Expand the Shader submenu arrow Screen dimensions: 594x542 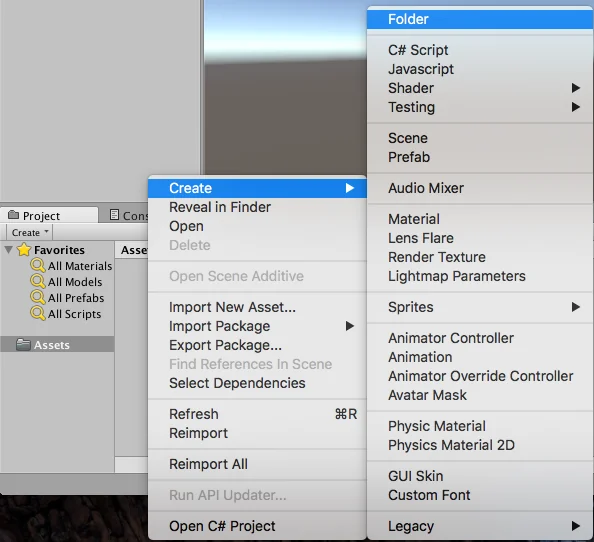[x=576, y=88]
